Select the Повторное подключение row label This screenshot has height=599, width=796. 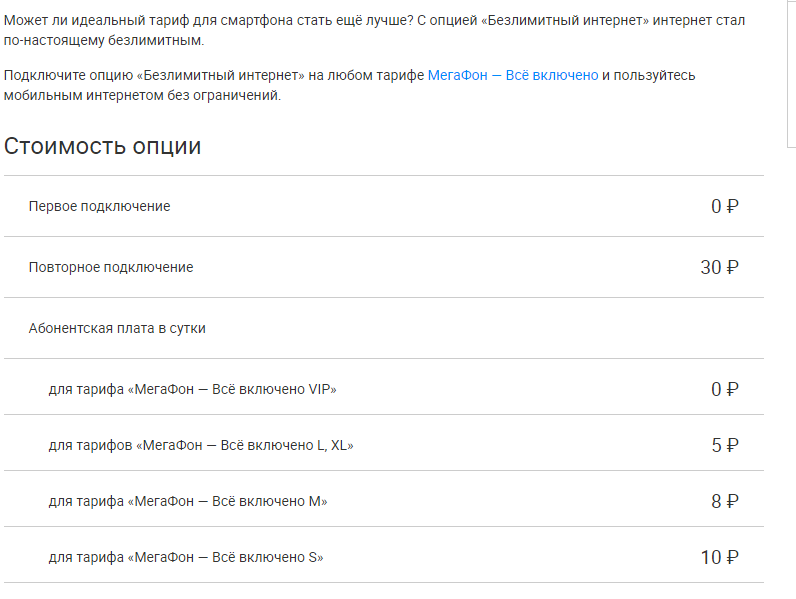[x=111, y=267]
